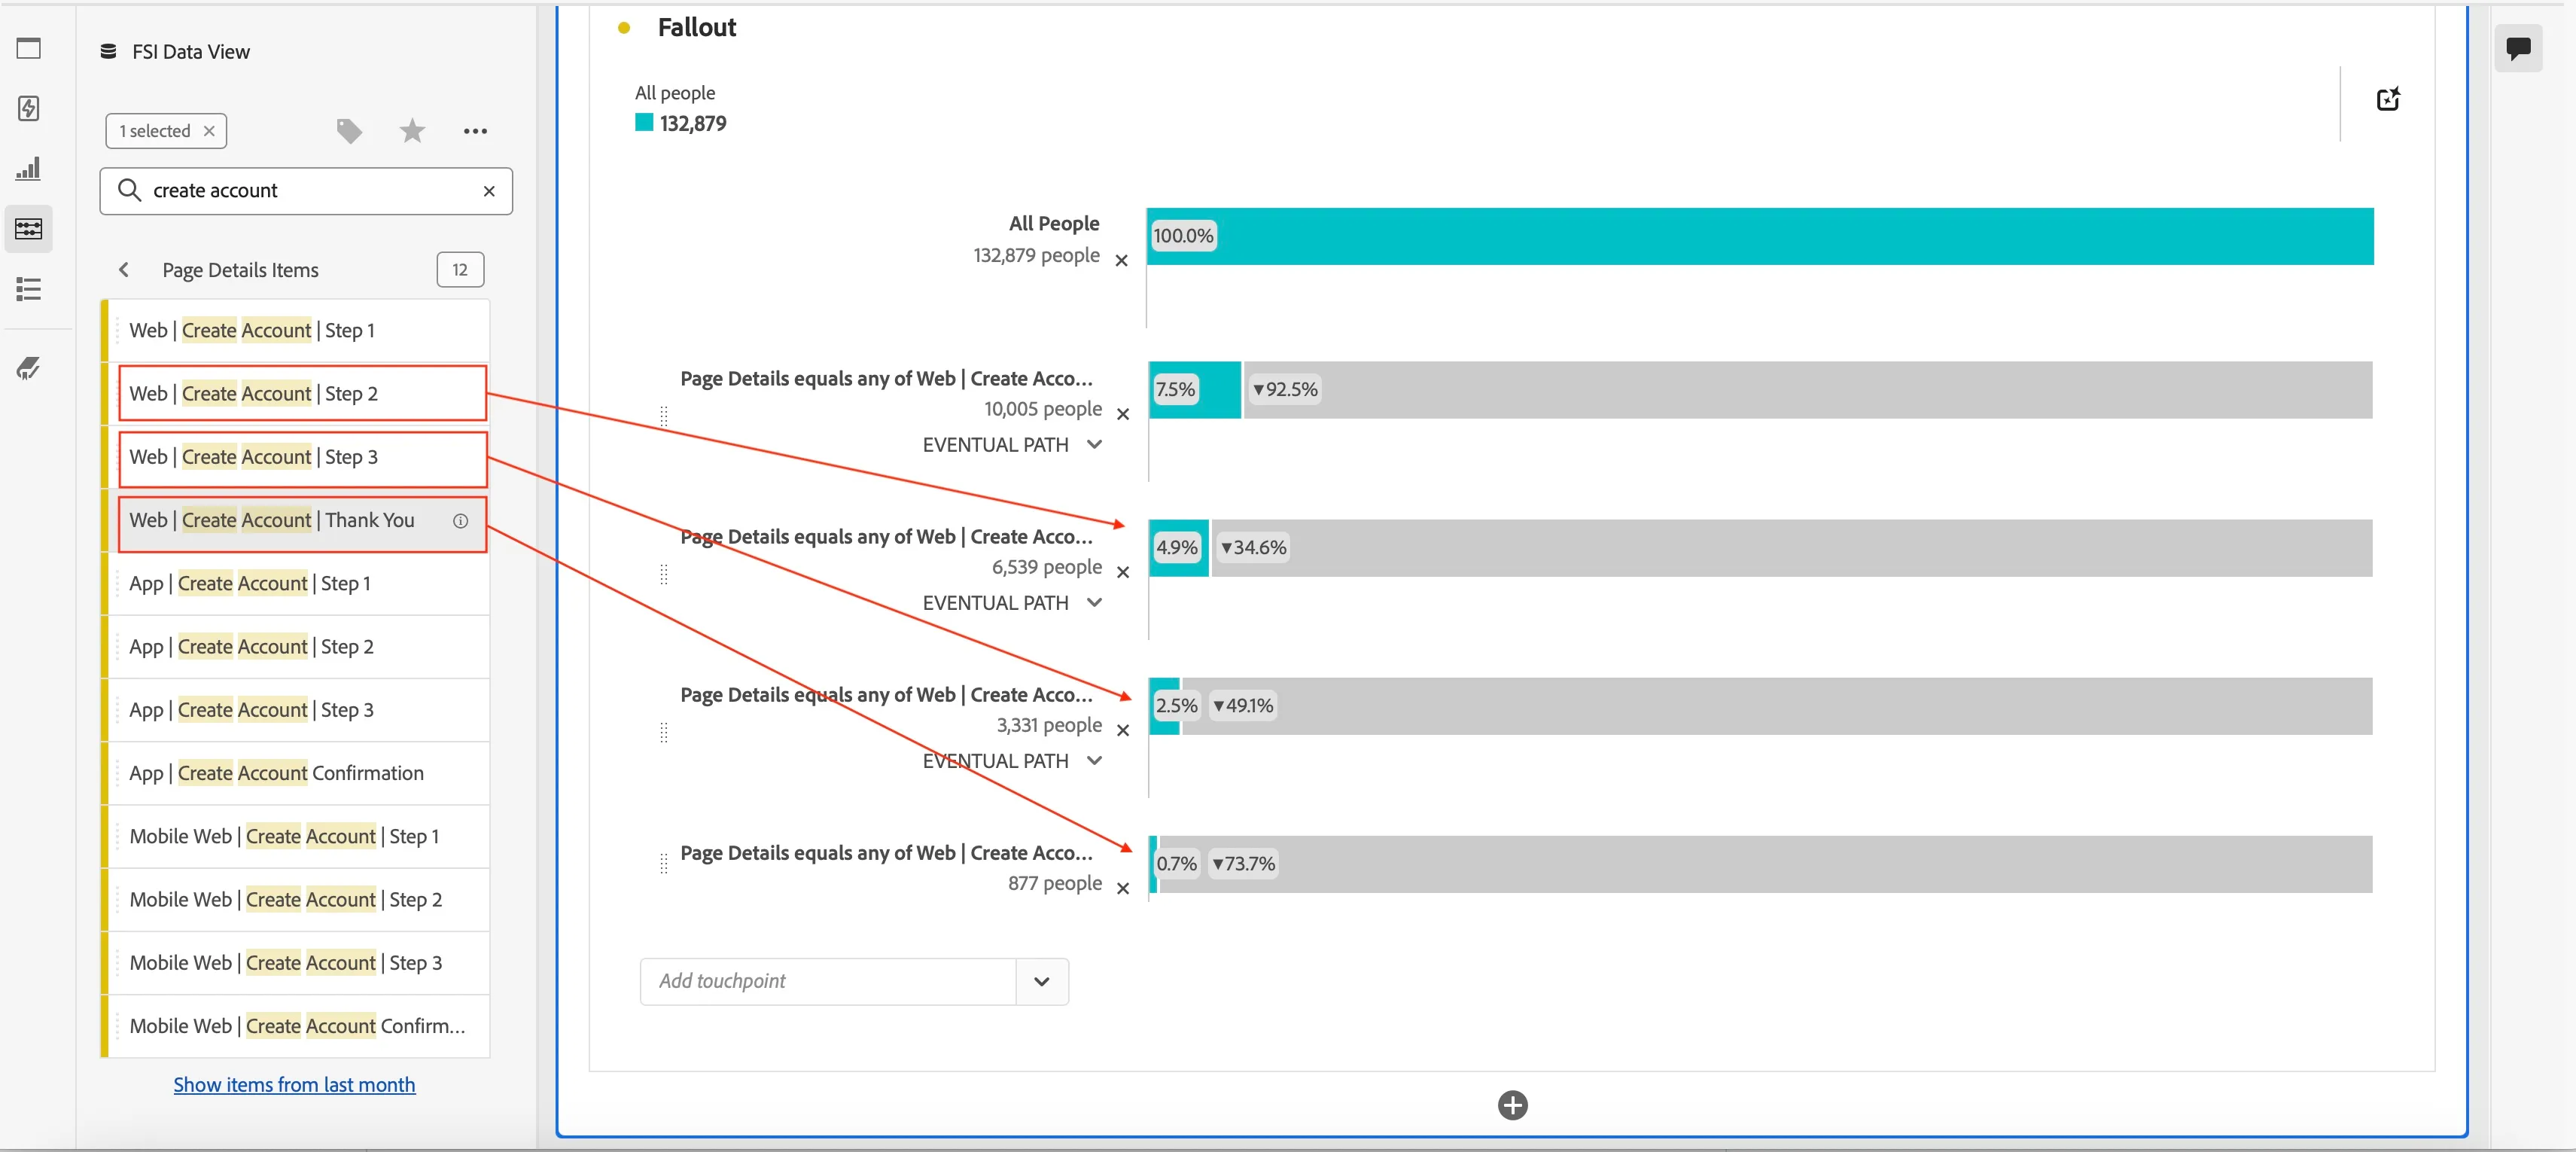Screen dimensions: 2576x1152
Task: Select the Components icon in left rail
Action: [x=29, y=229]
